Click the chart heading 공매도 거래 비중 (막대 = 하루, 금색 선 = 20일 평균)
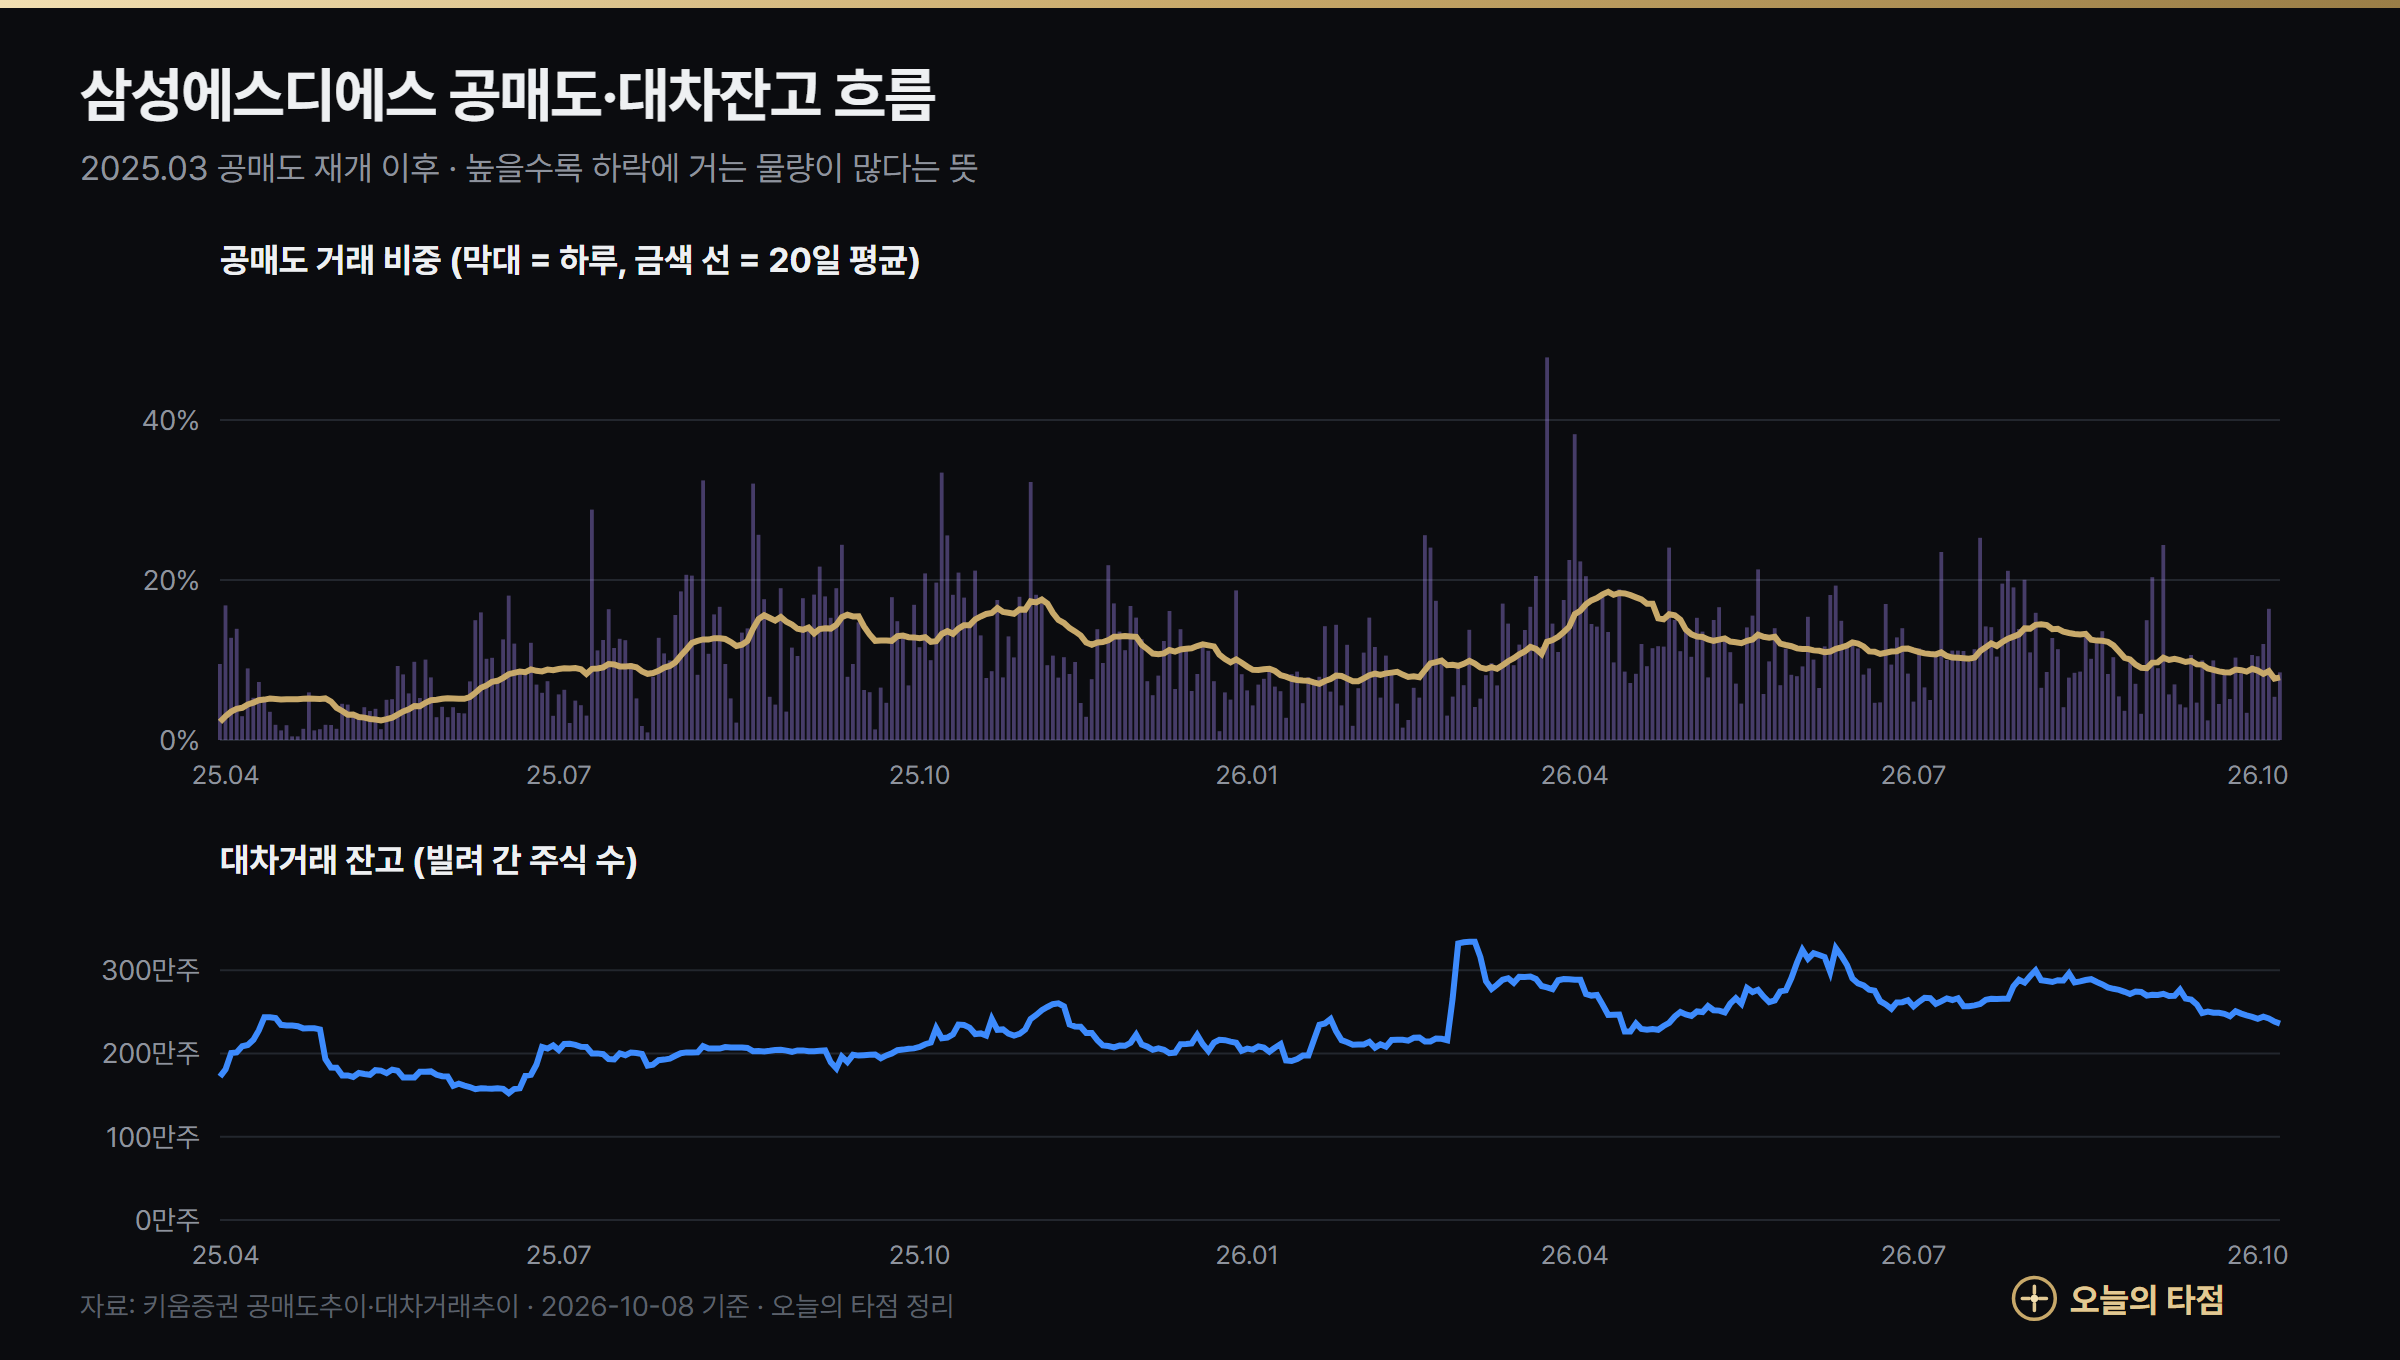The height and width of the screenshot is (1360, 2400). [570, 260]
